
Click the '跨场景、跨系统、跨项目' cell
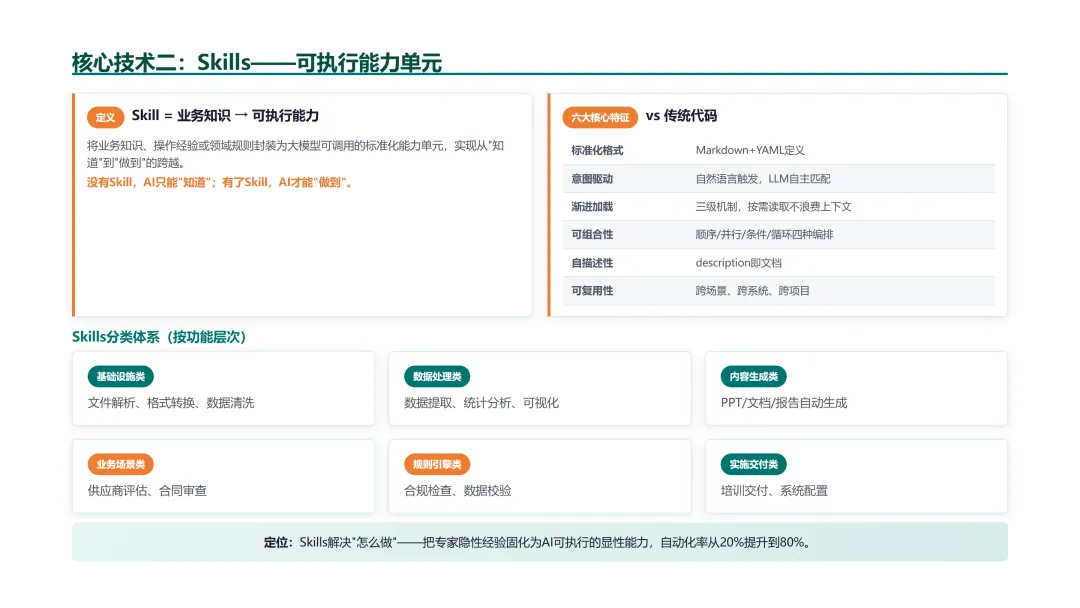coord(752,291)
